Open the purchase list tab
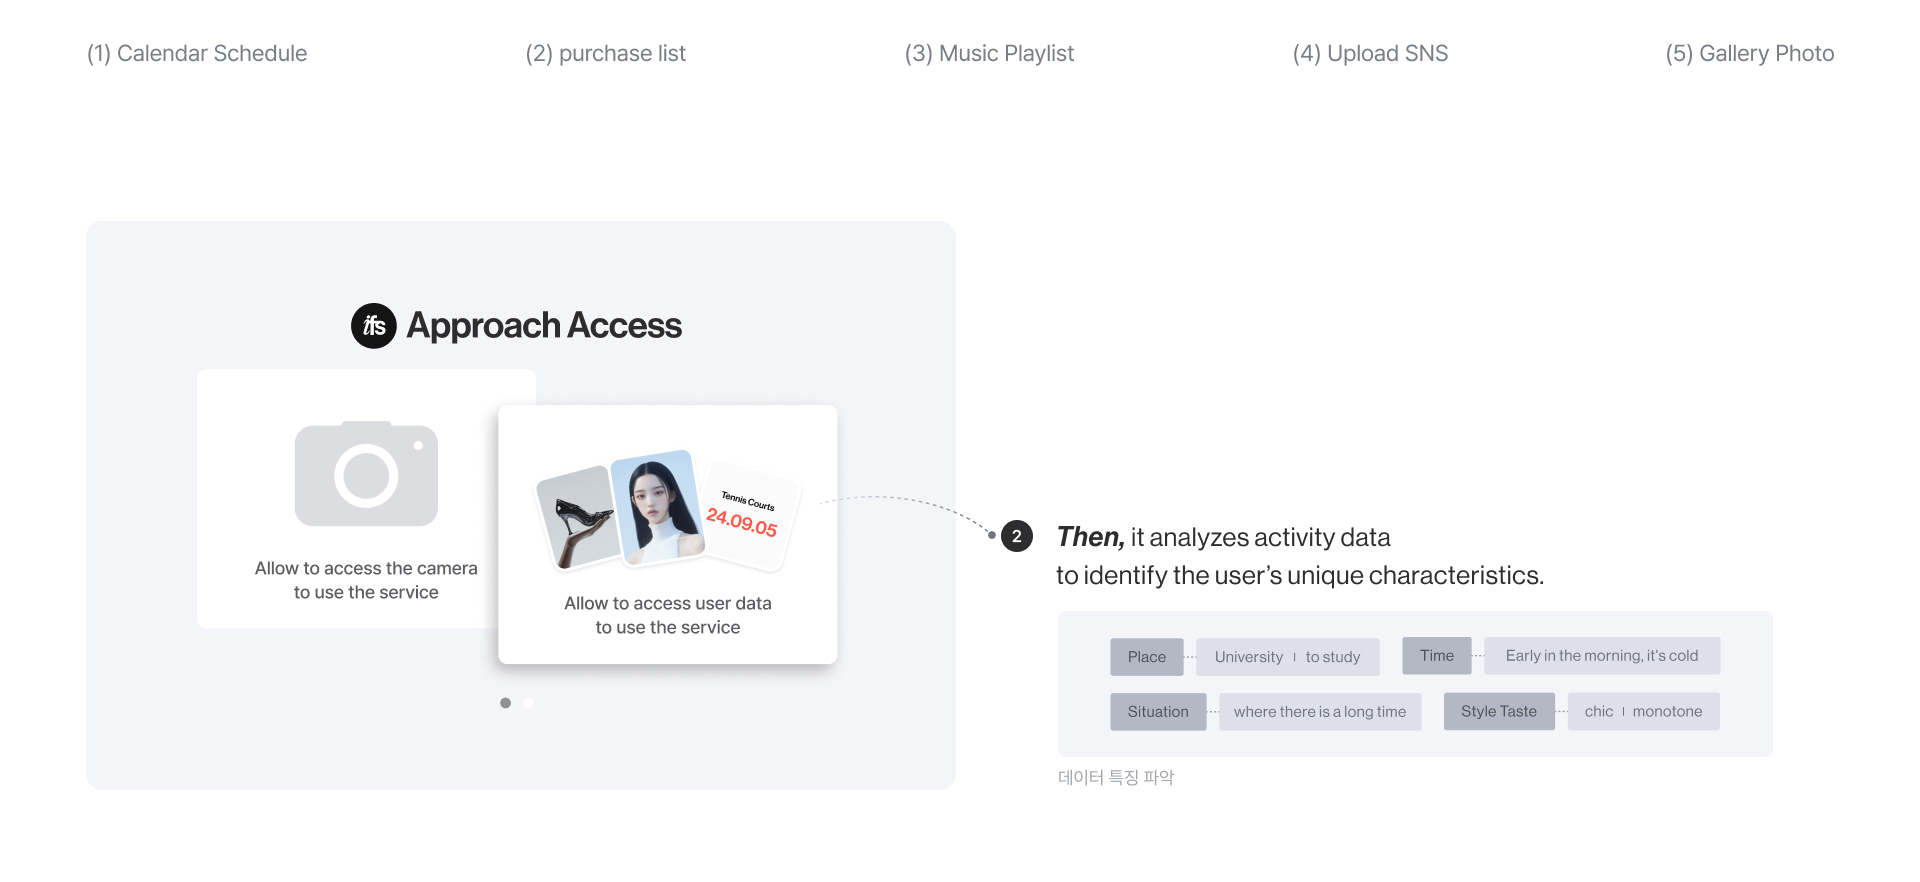1920x882 pixels. [606, 54]
